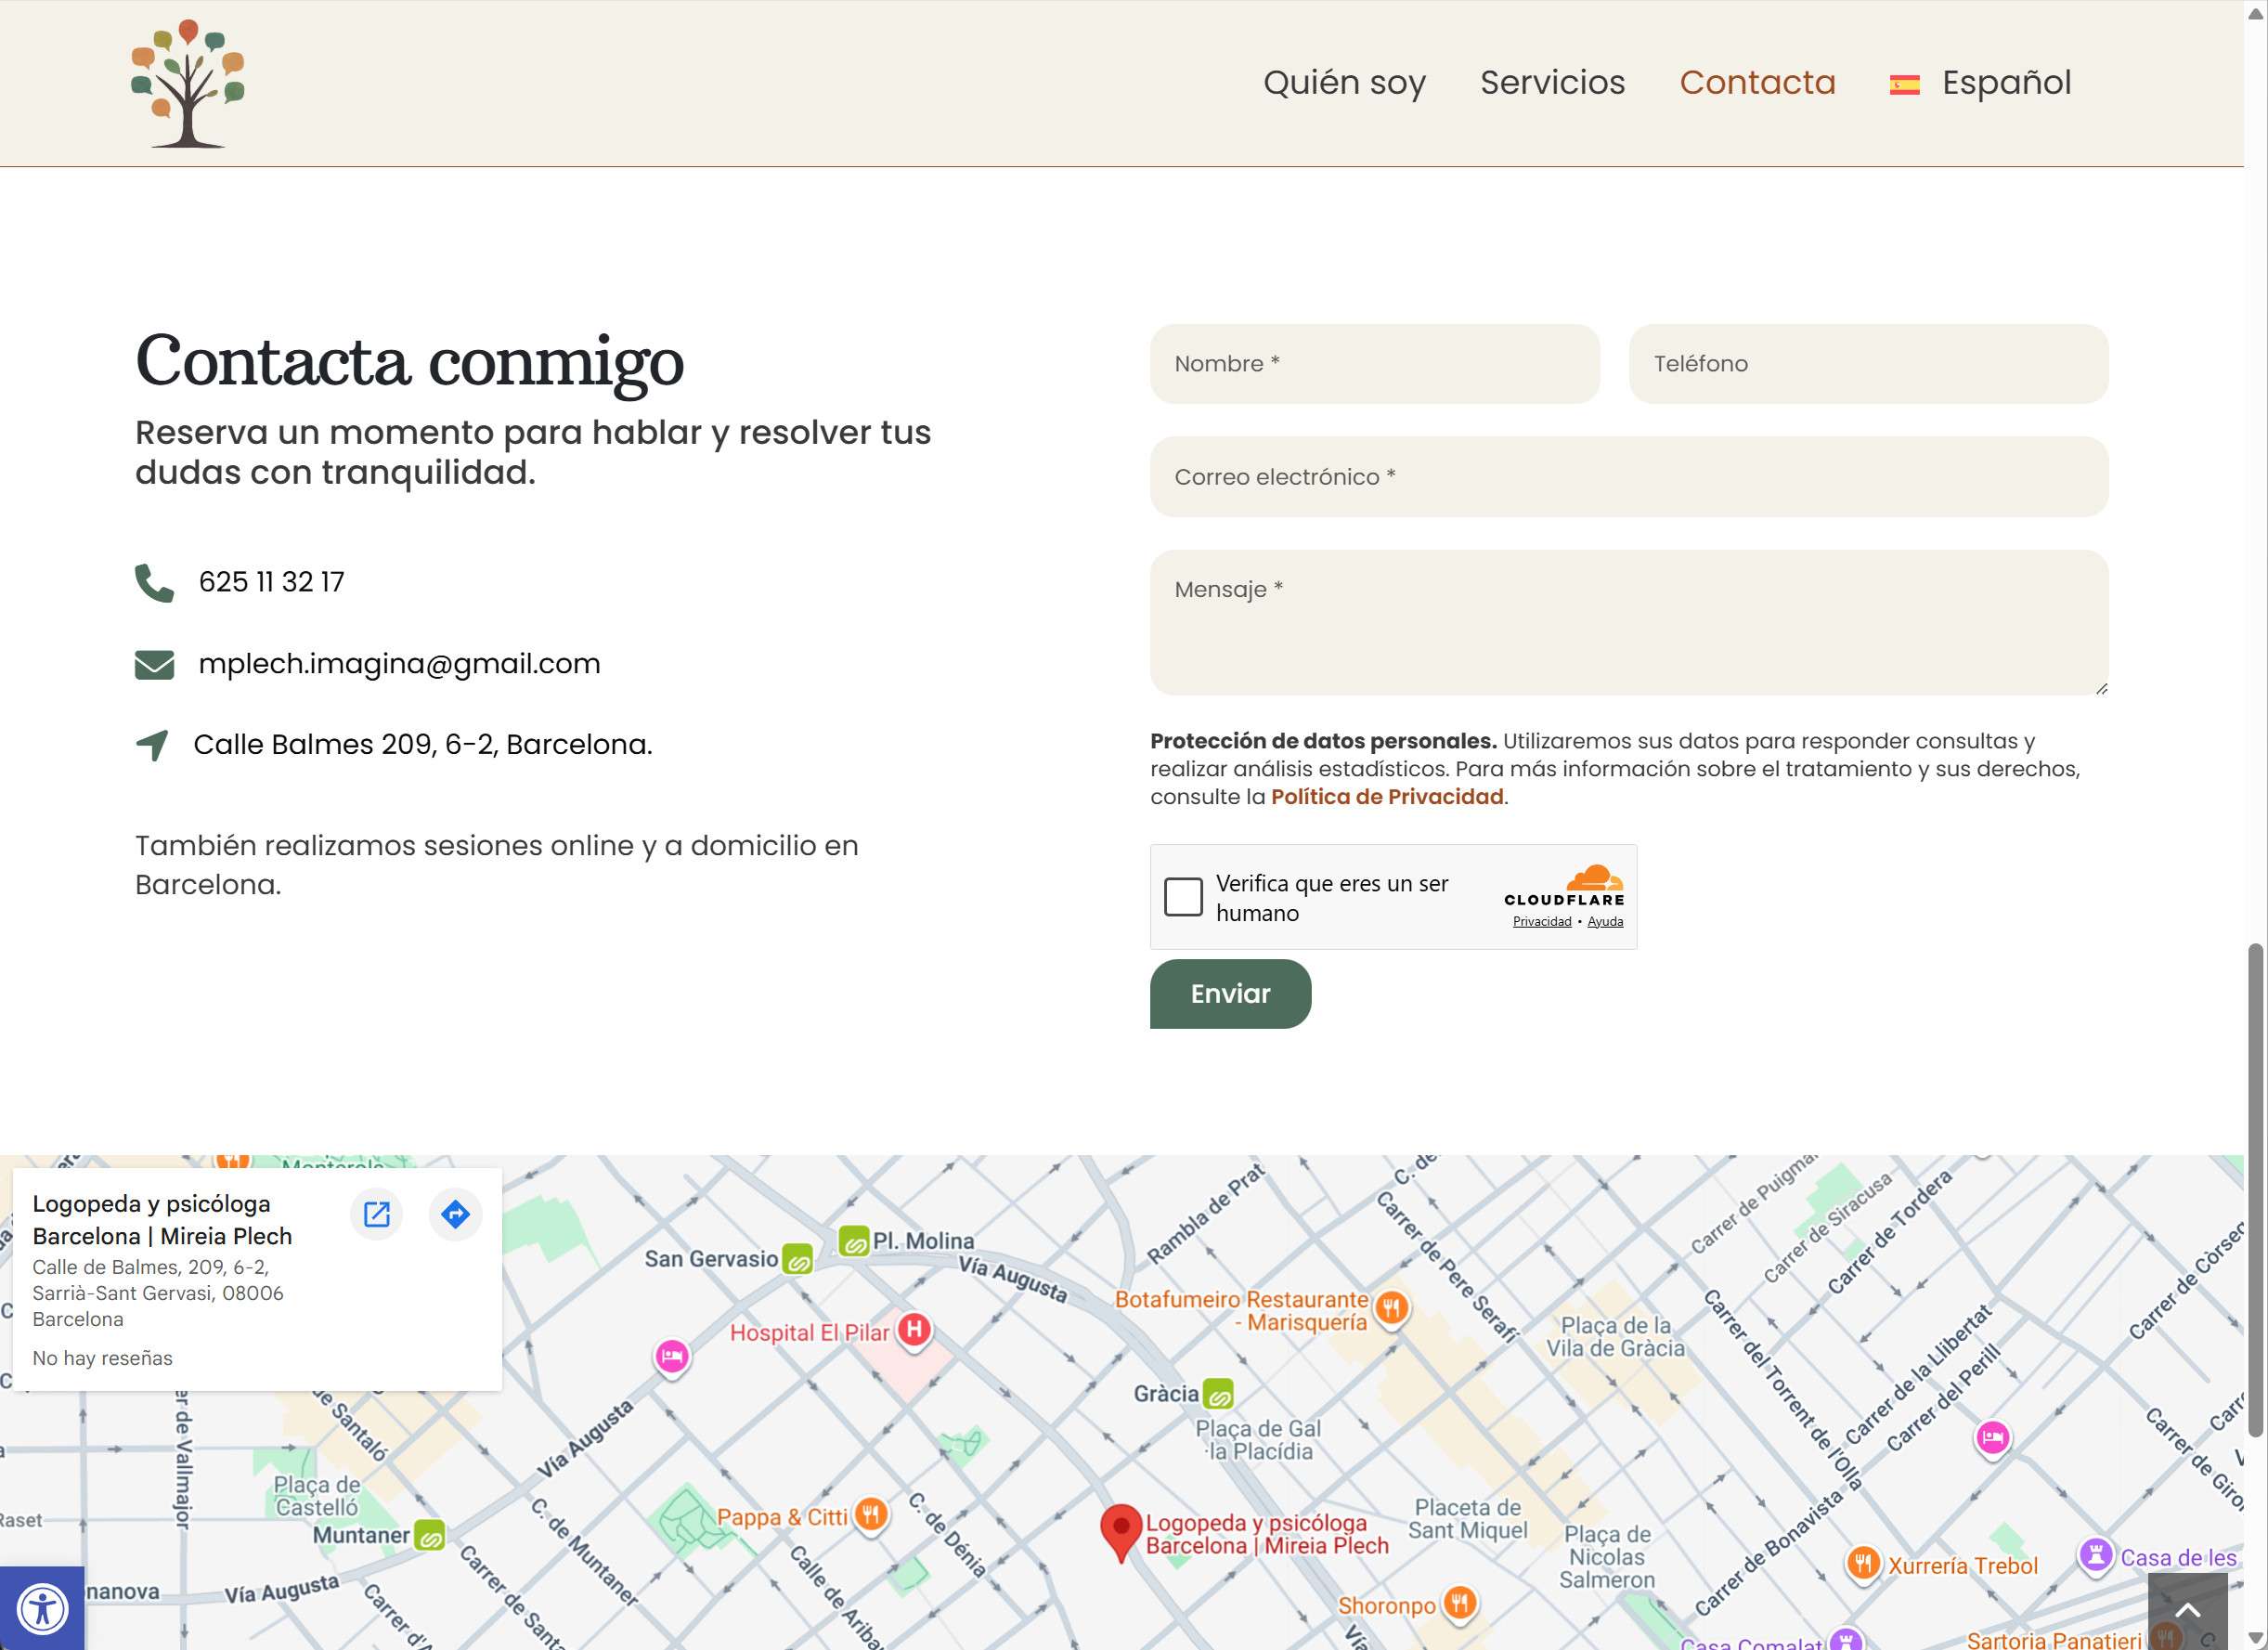Click the Botafumeiro restaurant map marker

pos(1391,1307)
